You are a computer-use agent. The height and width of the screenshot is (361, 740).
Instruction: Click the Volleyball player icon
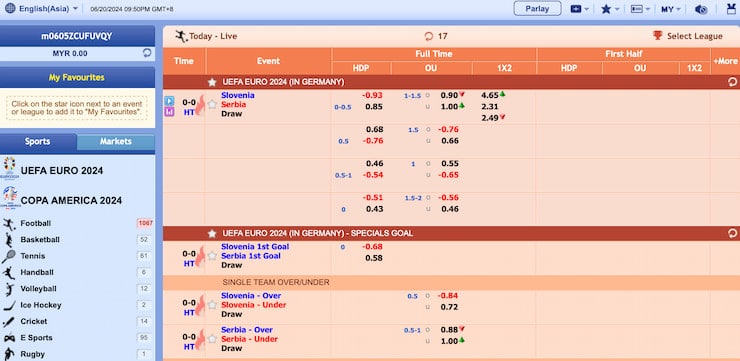(8, 289)
